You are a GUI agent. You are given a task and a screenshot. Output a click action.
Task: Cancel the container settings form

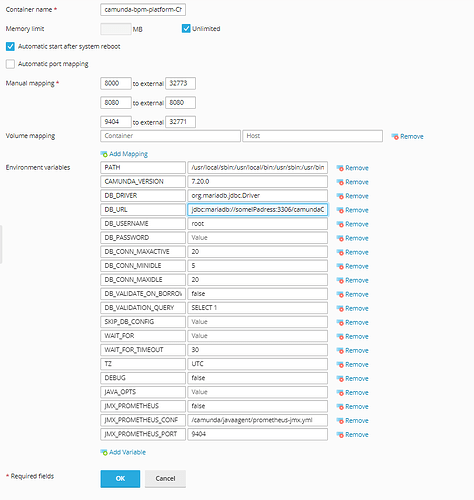(165, 479)
